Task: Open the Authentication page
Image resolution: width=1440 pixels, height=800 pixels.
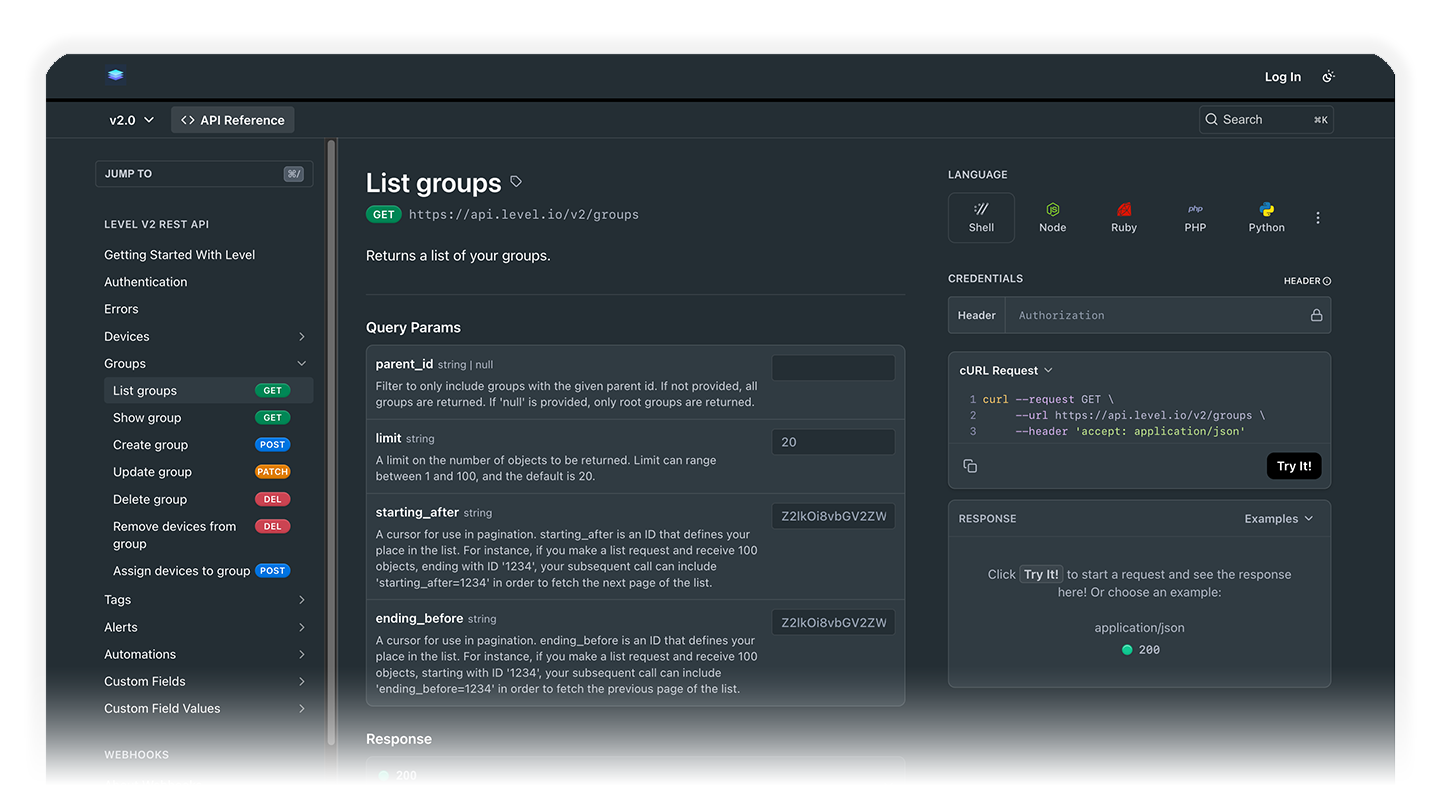Action: 146,282
